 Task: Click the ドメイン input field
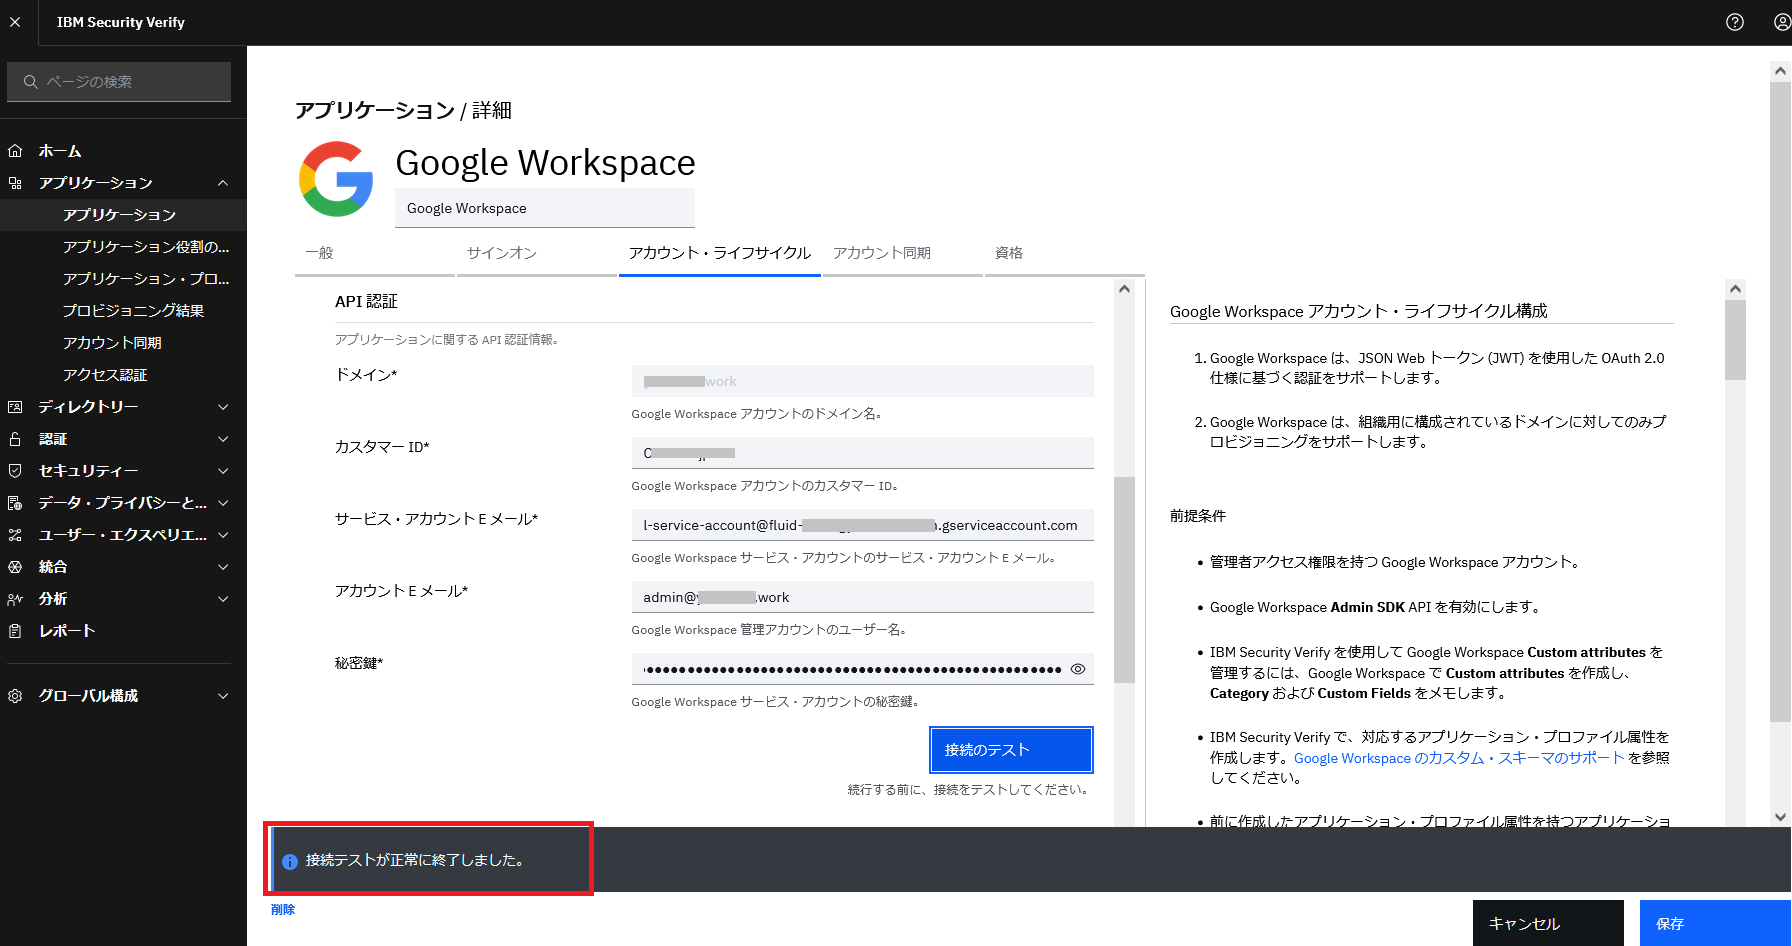[x=863, y=381]
